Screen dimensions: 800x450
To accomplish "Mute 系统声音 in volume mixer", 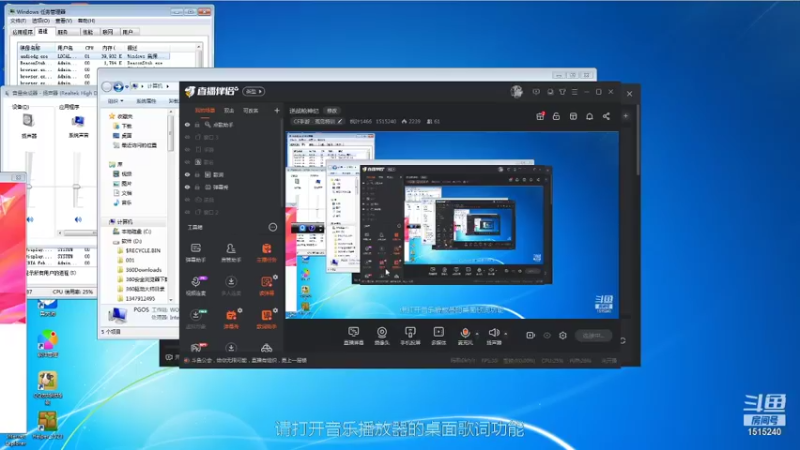I will [x=78, y=219].
